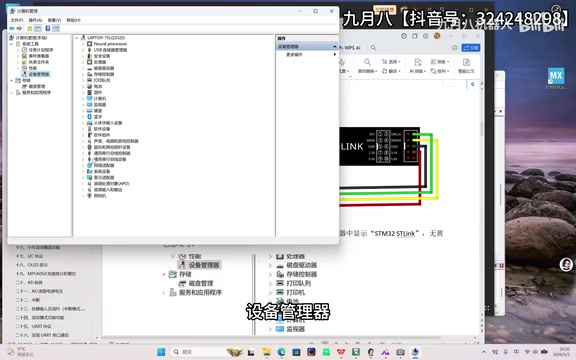Show hidden tray icons with the up chevron

click(x=484, y=352)
